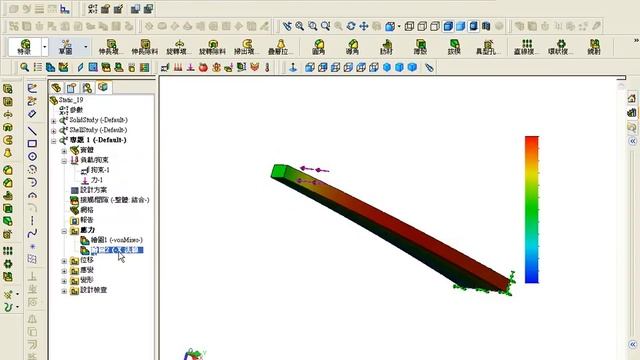The image size is (640, 360).
Task: Collapse the 應力 (Stress) folder
Action: [x=64, y=231]
